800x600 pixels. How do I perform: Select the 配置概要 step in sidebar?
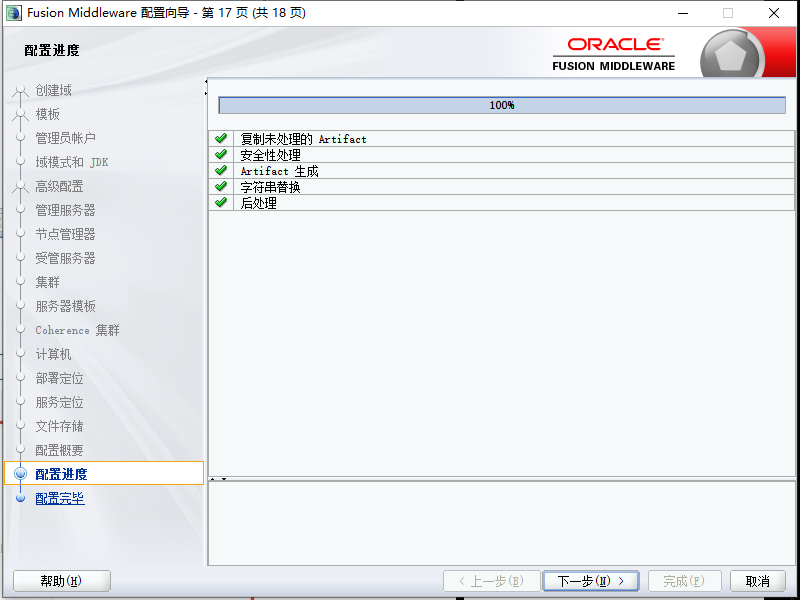point(59,450)
